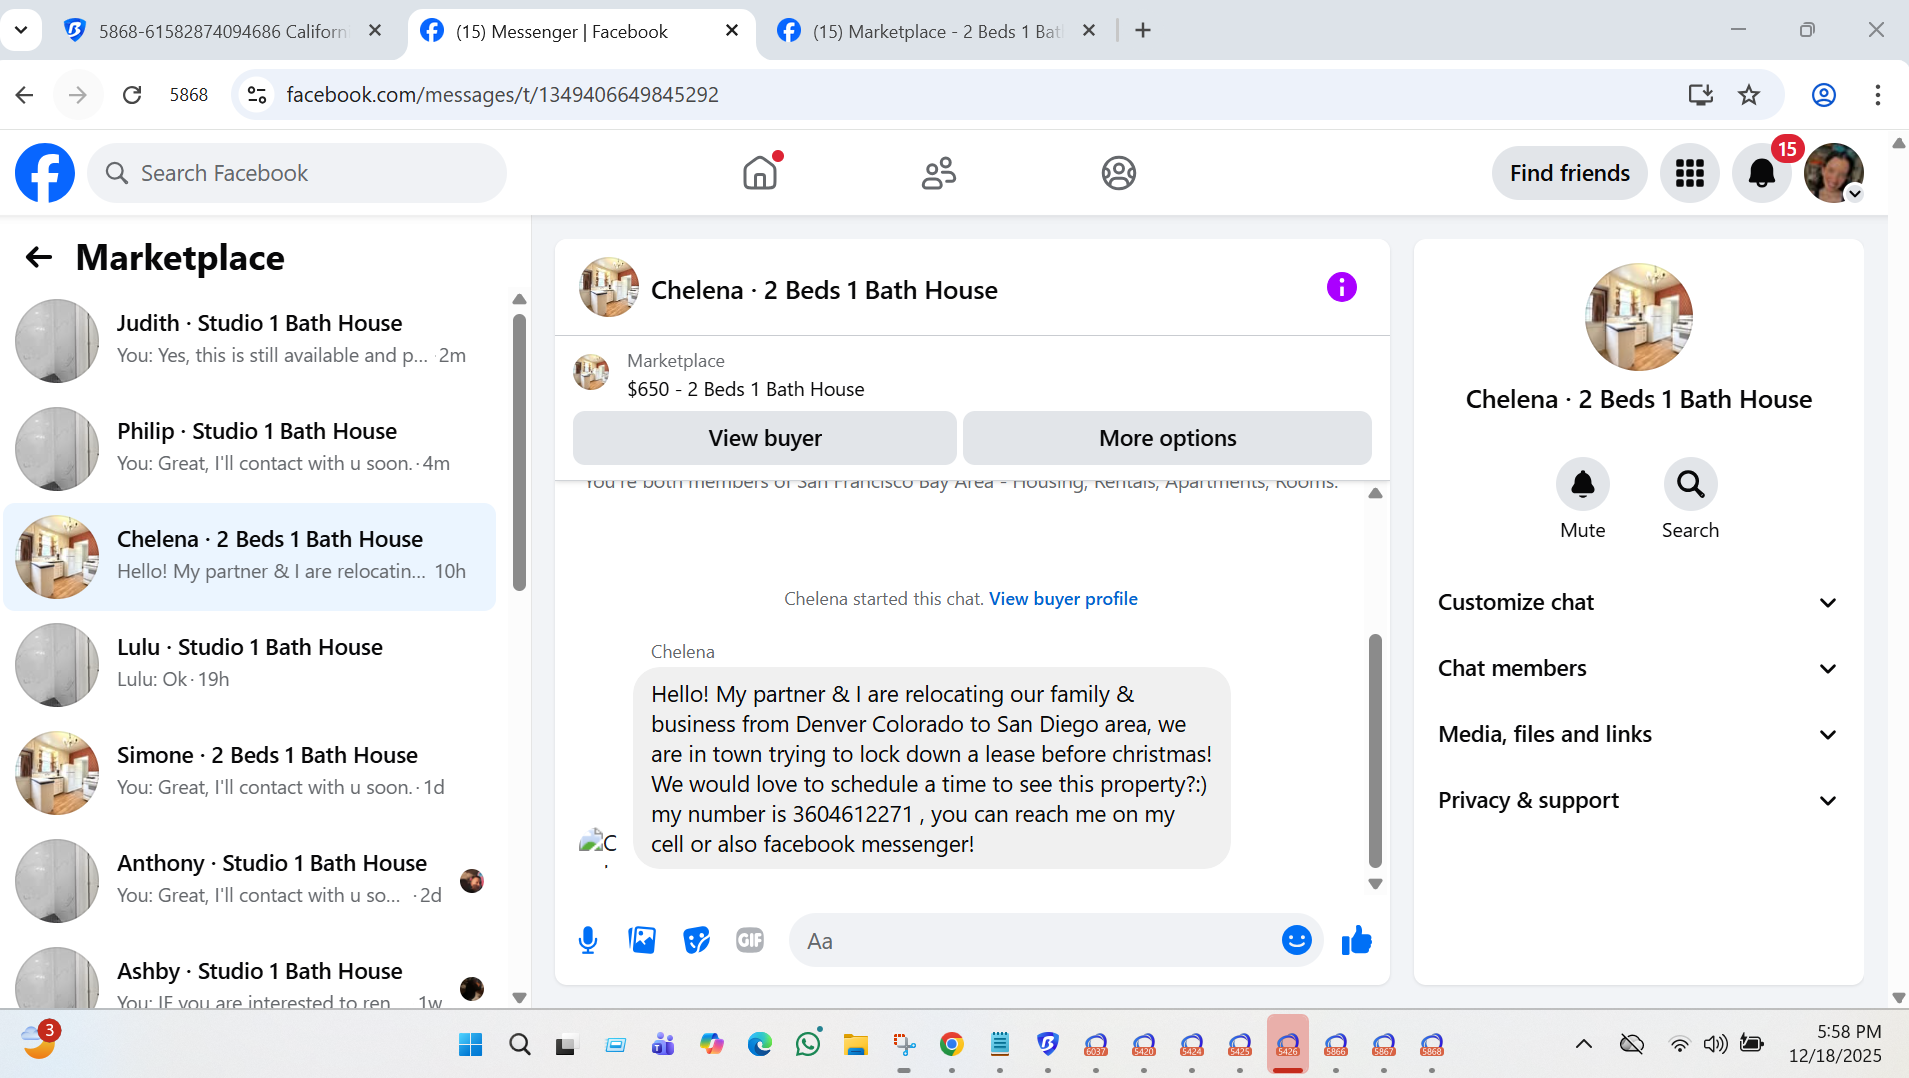Image resolution: width=1909 pixels, height=1078 pixels.
Task: Click the Find friends button
Action: (1570, 173)
